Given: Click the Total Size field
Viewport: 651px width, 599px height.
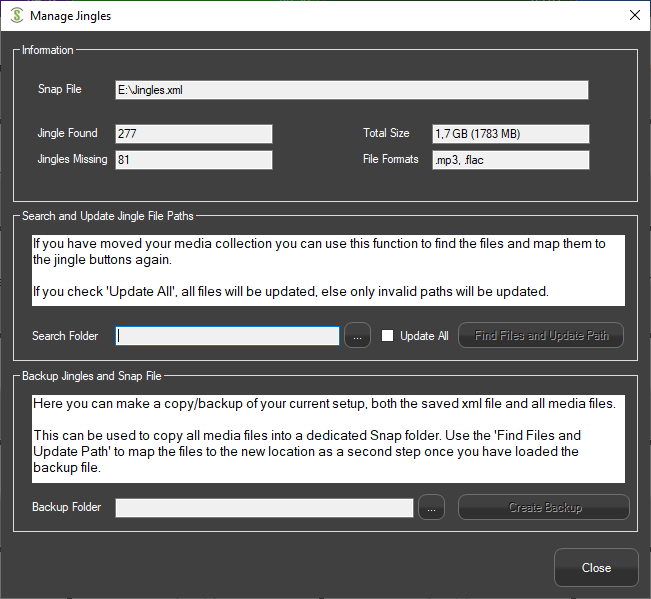Looking at the screenshot, I should (x=511, y=134).
